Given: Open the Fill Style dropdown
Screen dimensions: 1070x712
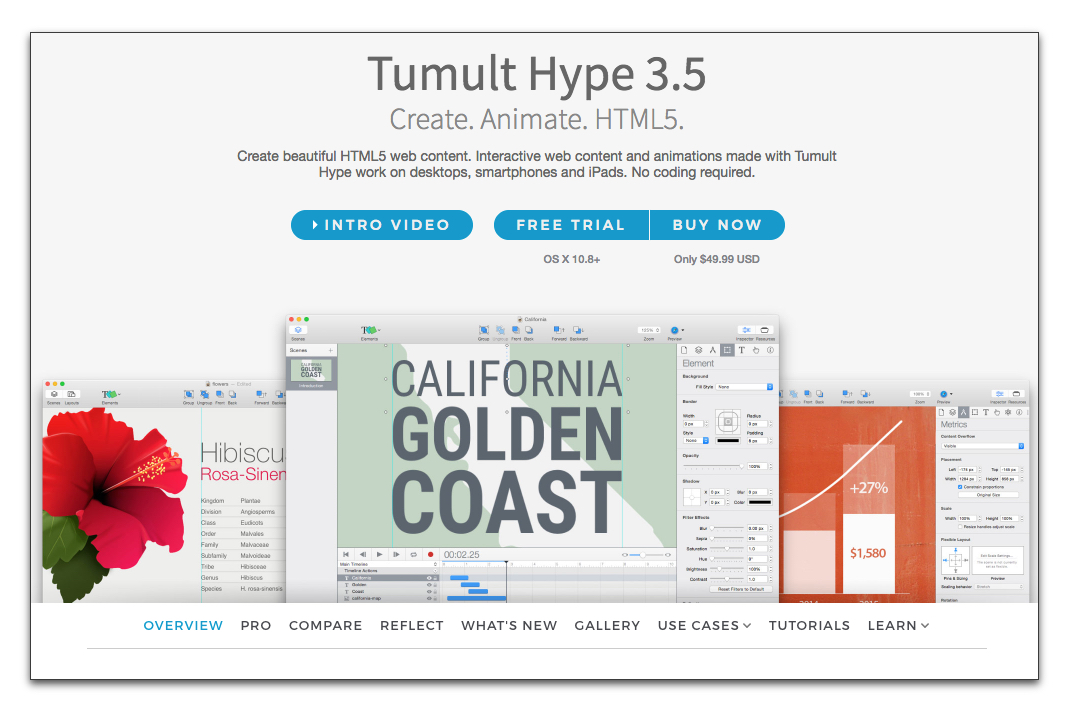Looking at the screenshot, I should coord(744,387).
